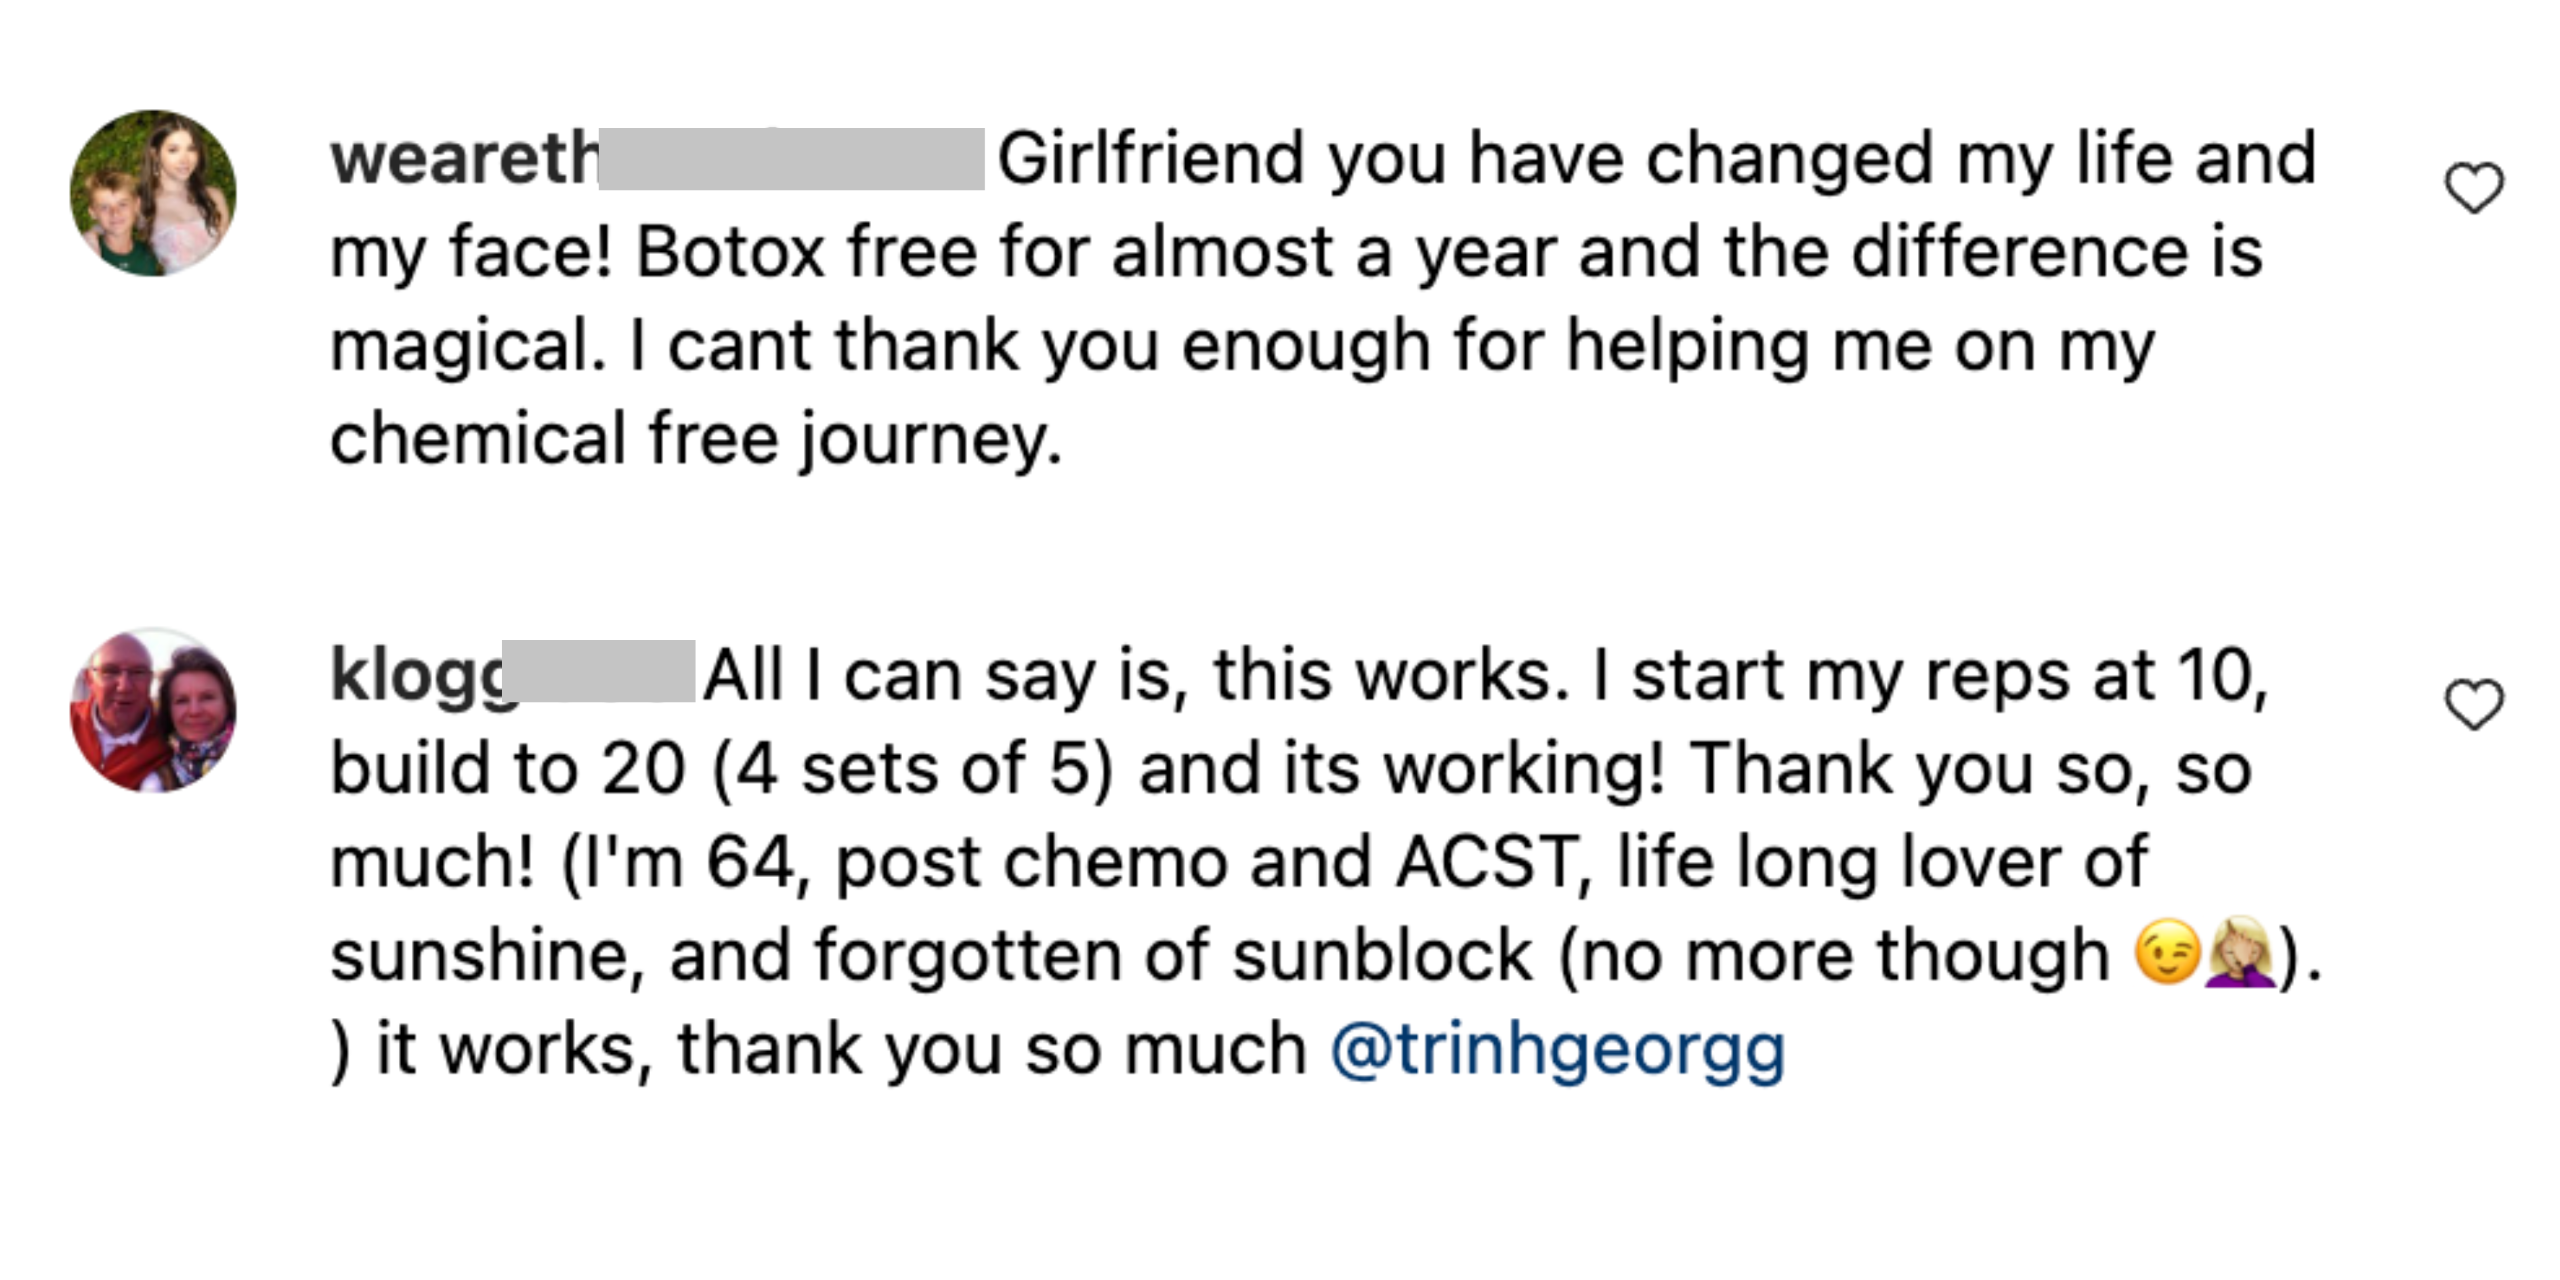Click the "(4 sets of 5)" text
The width and height of the screenshot is (2560, 1280).
[x=912, y=770]
